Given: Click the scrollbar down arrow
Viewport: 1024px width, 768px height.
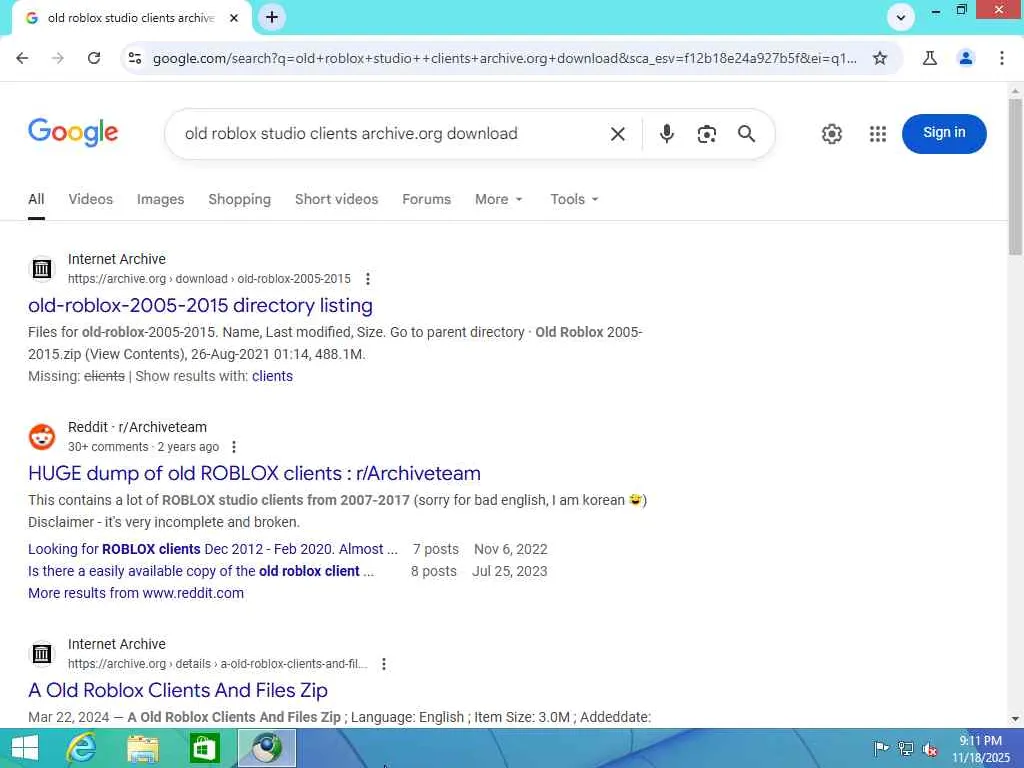Looking at the screenshot, I should coord(1015,719).
